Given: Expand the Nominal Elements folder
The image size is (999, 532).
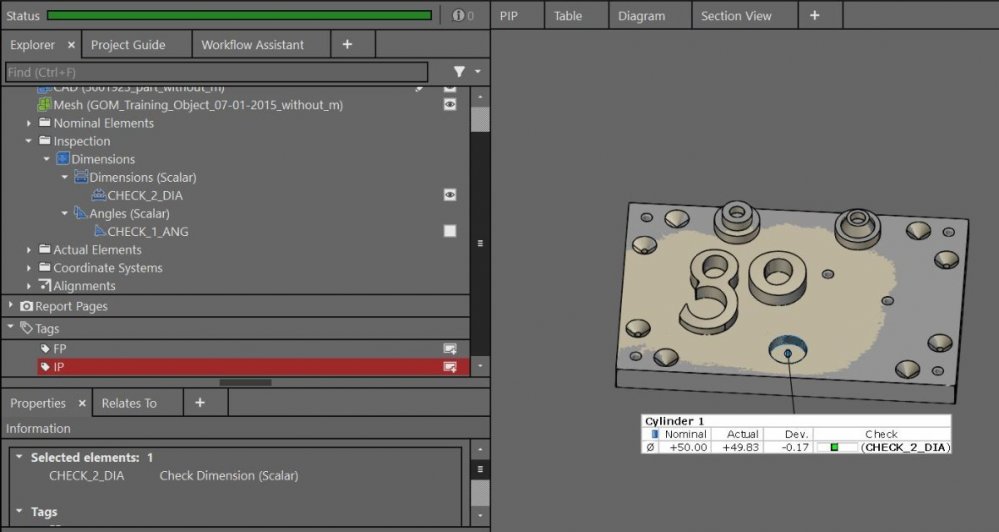Looking at the screenshot, I should click(x=30, y=124).
